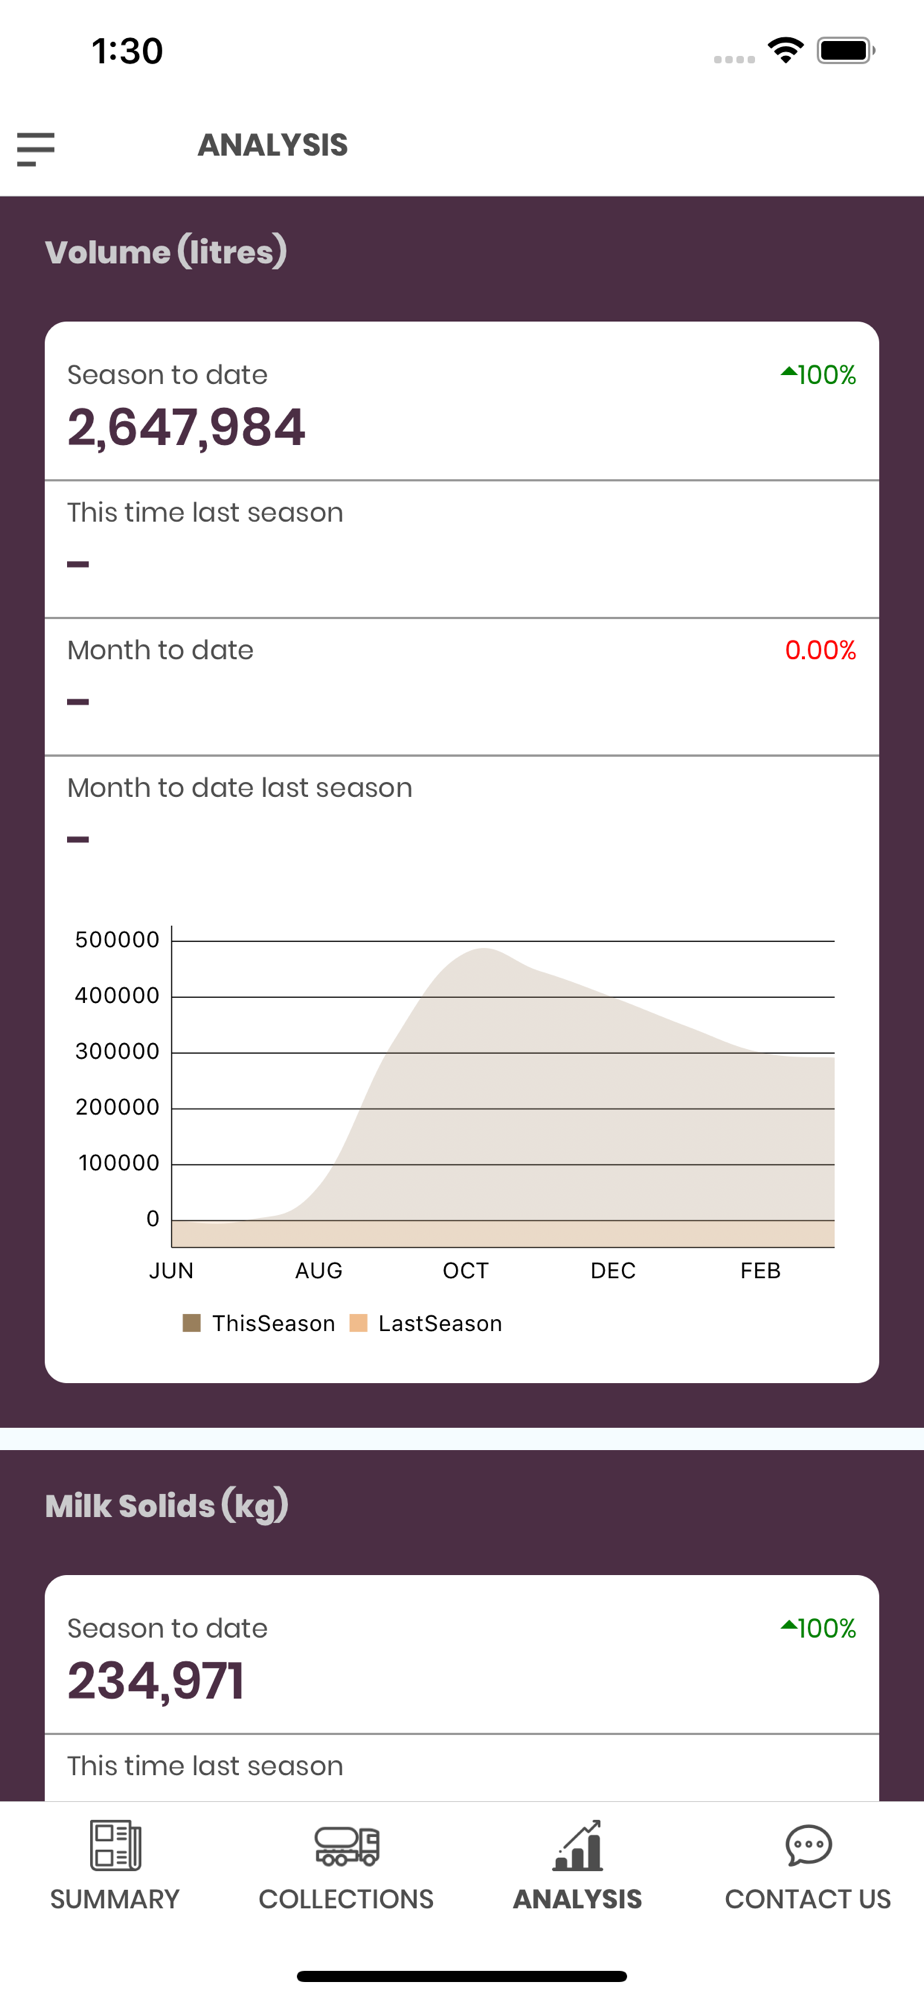Tap the battery status icon
Image resolution: width=924 pixels, height=2000 pixels.
[x=846, y=50]
